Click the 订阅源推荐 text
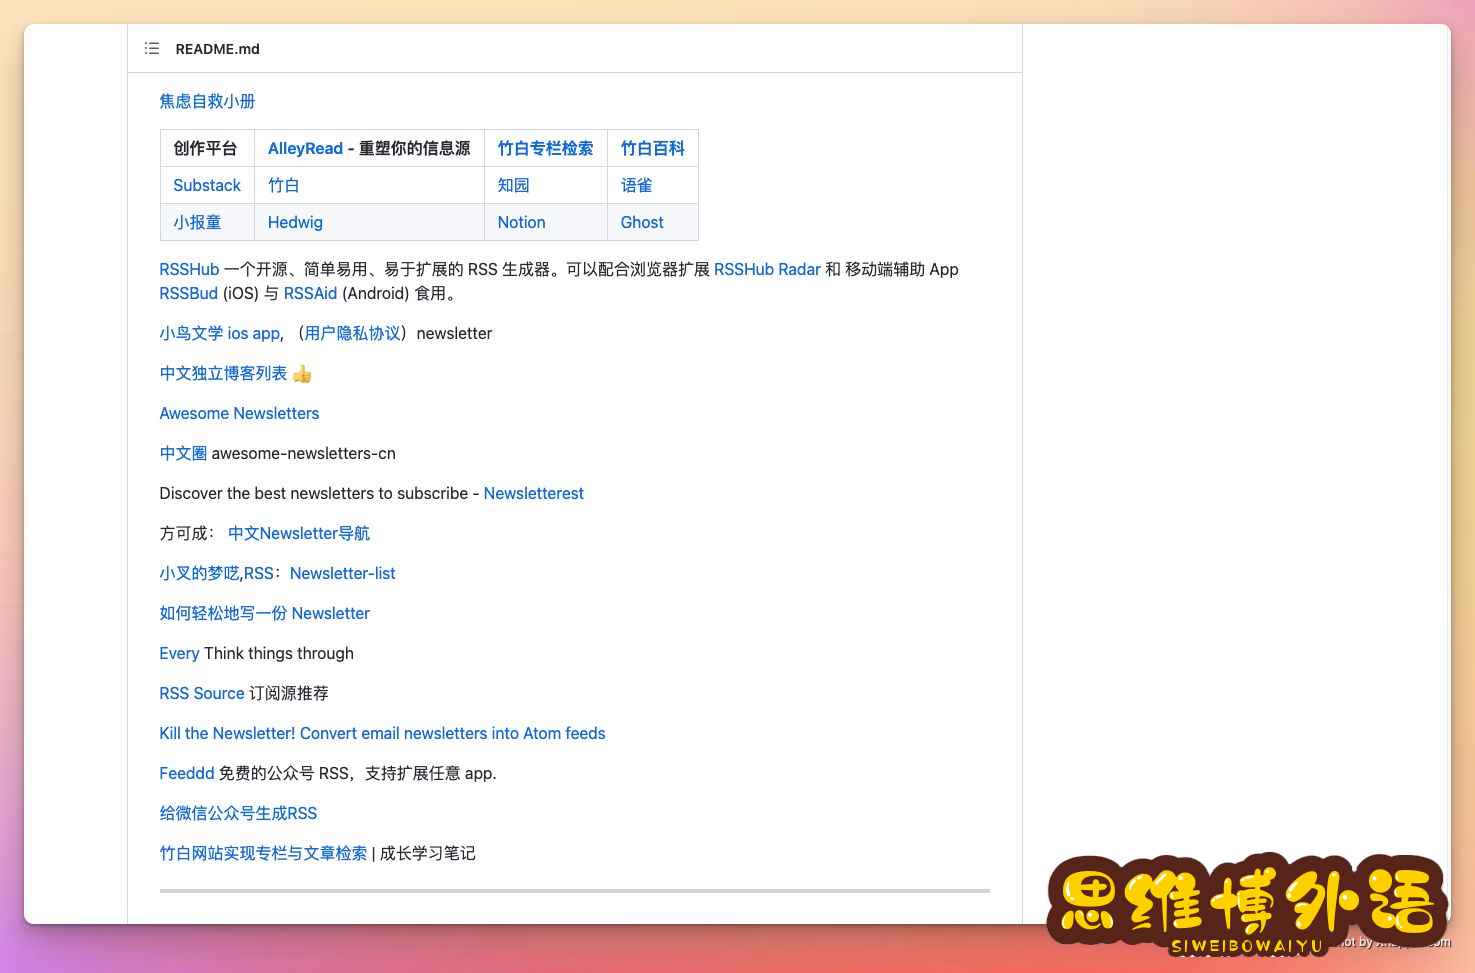The image size is (1475, 973). click(289, 693)
